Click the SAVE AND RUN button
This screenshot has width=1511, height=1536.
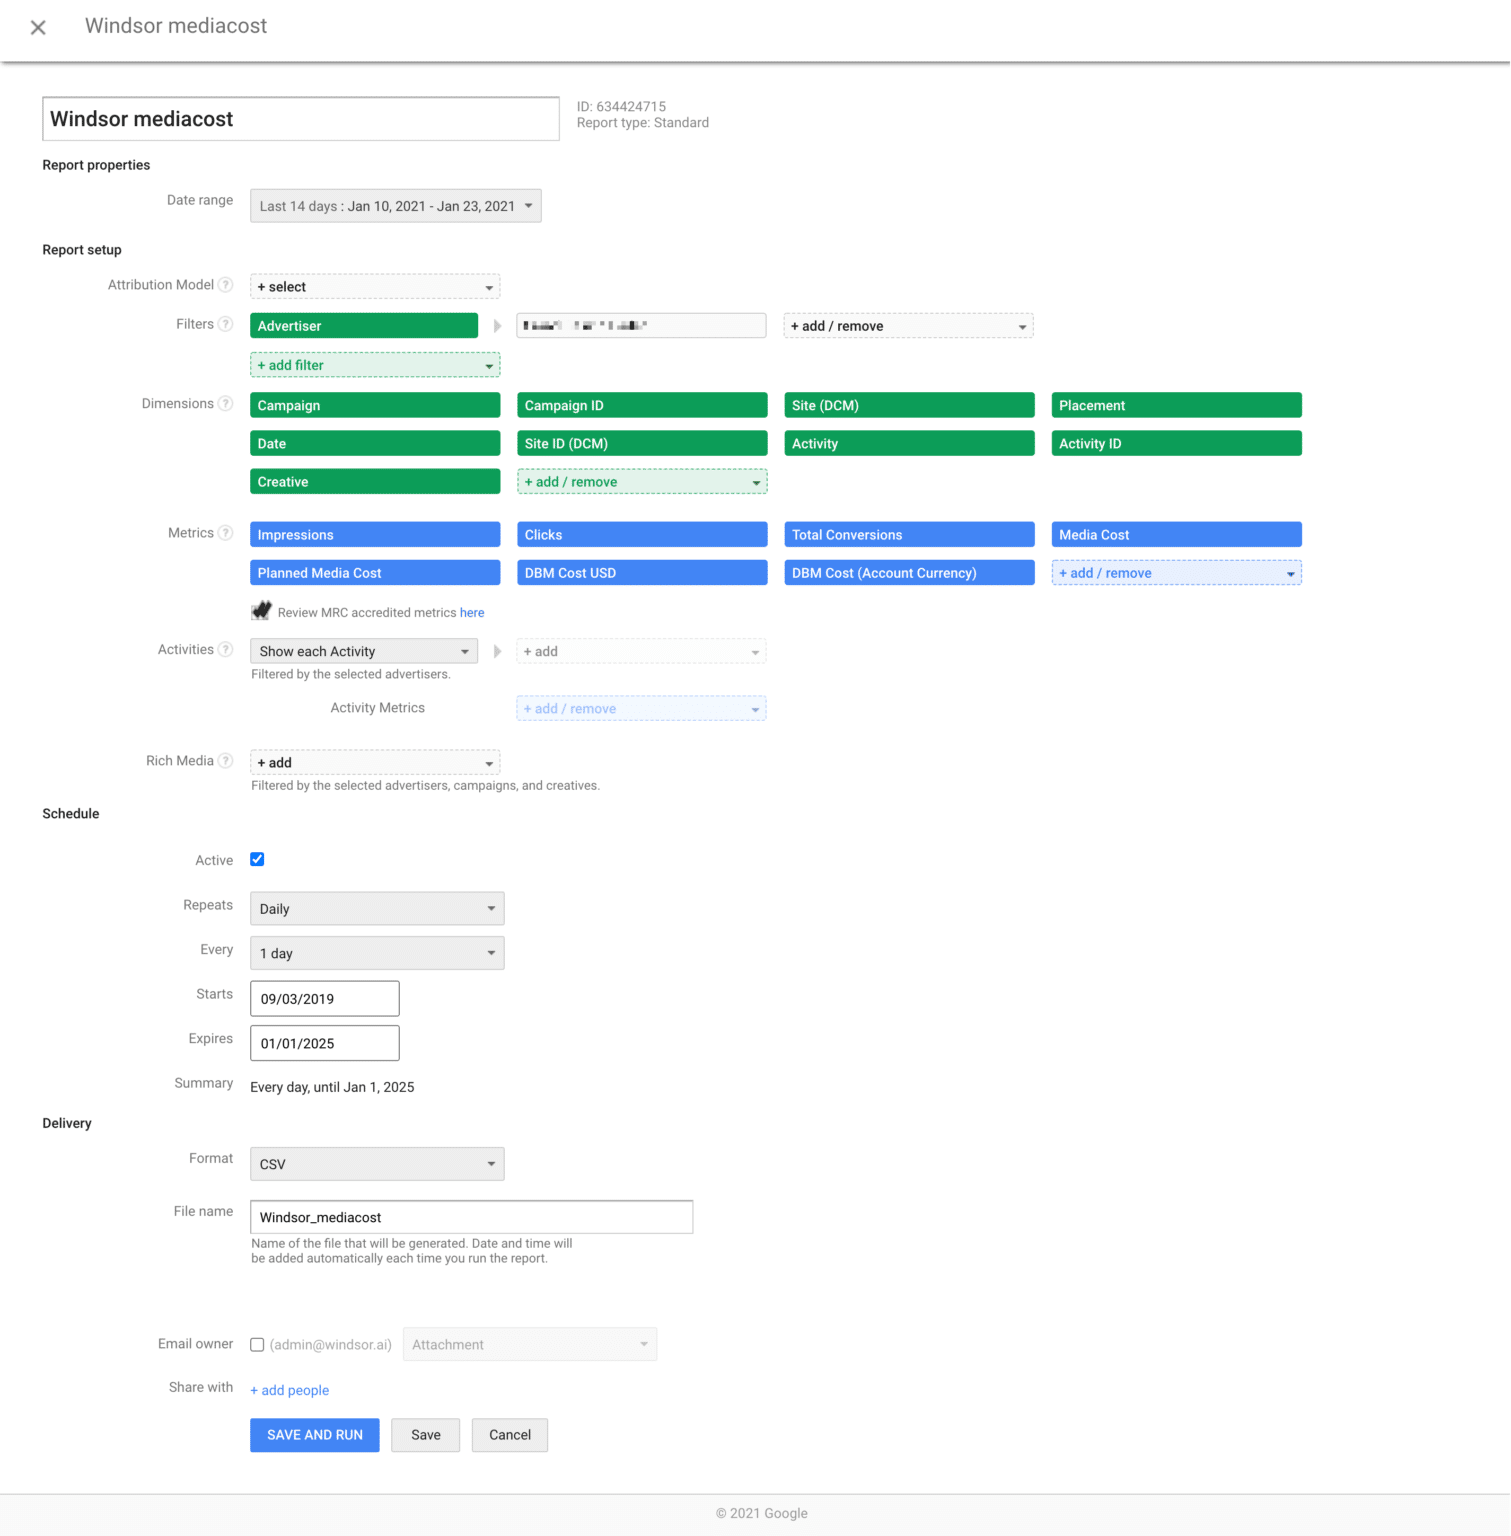(314, 1434)
